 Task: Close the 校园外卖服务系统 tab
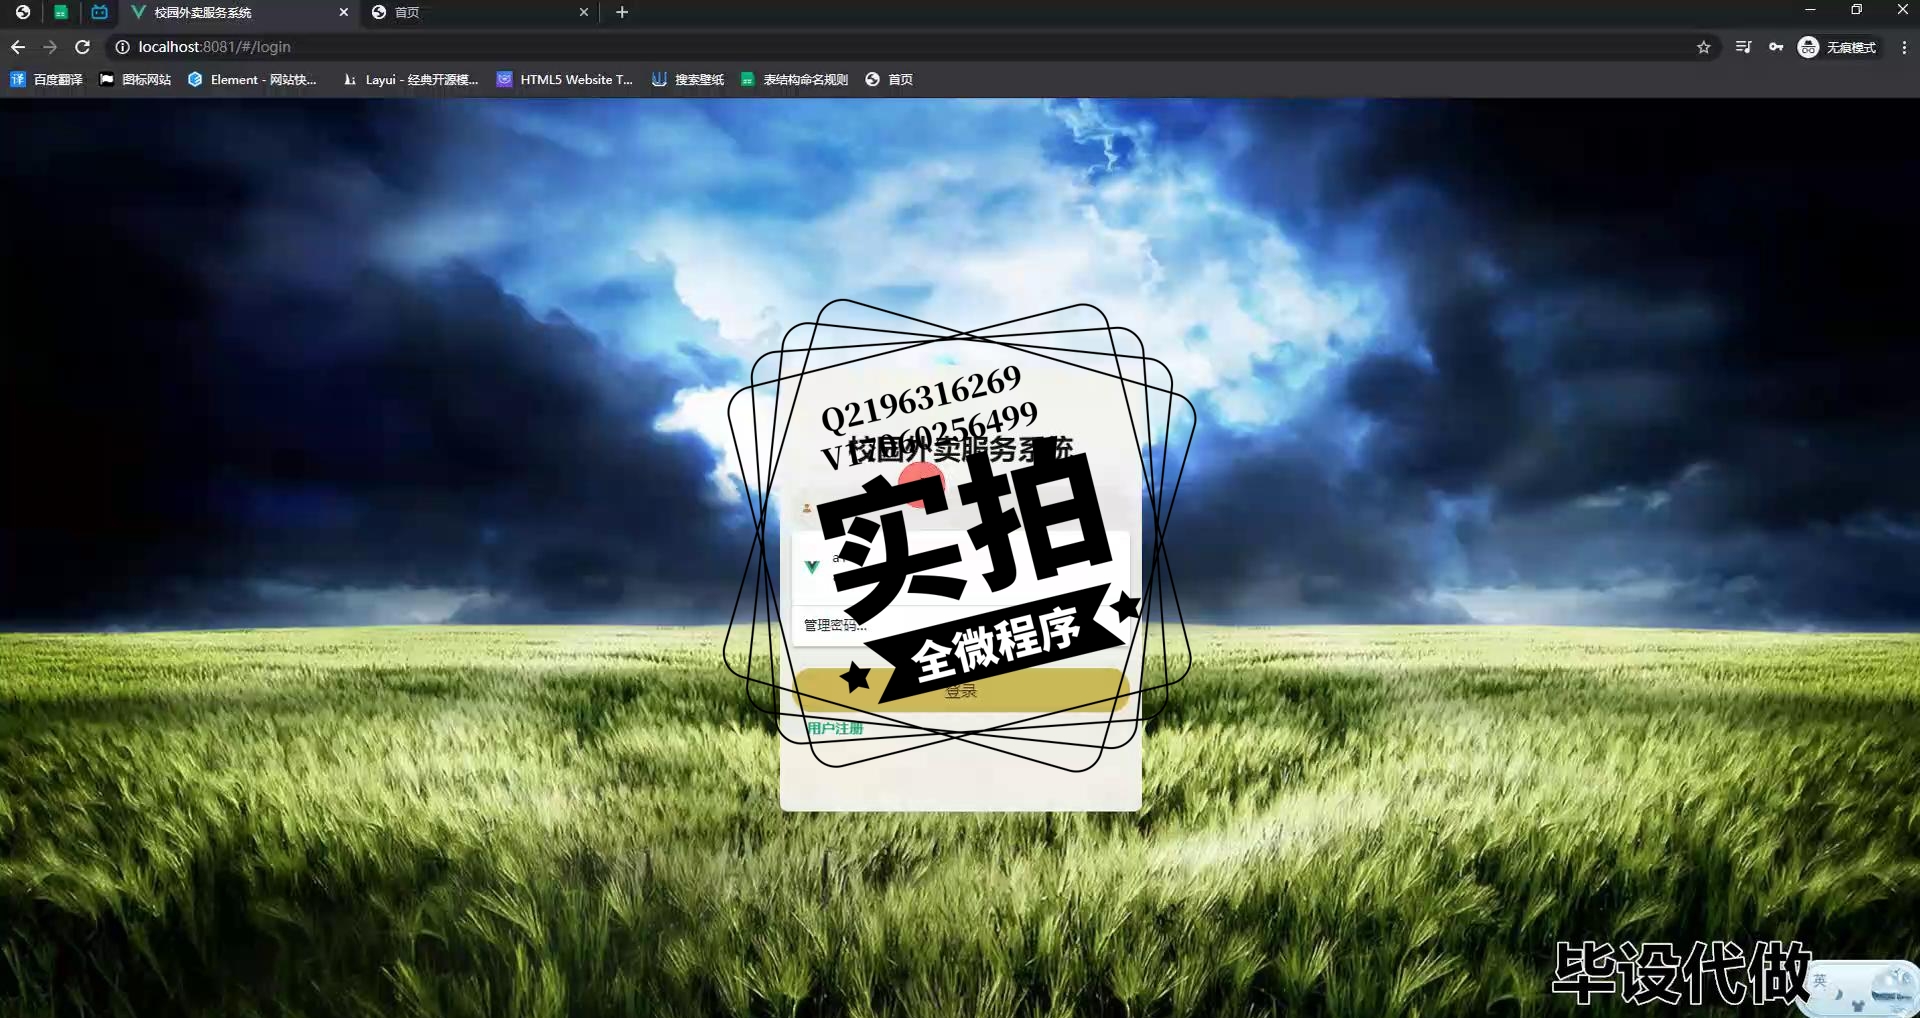343,12
